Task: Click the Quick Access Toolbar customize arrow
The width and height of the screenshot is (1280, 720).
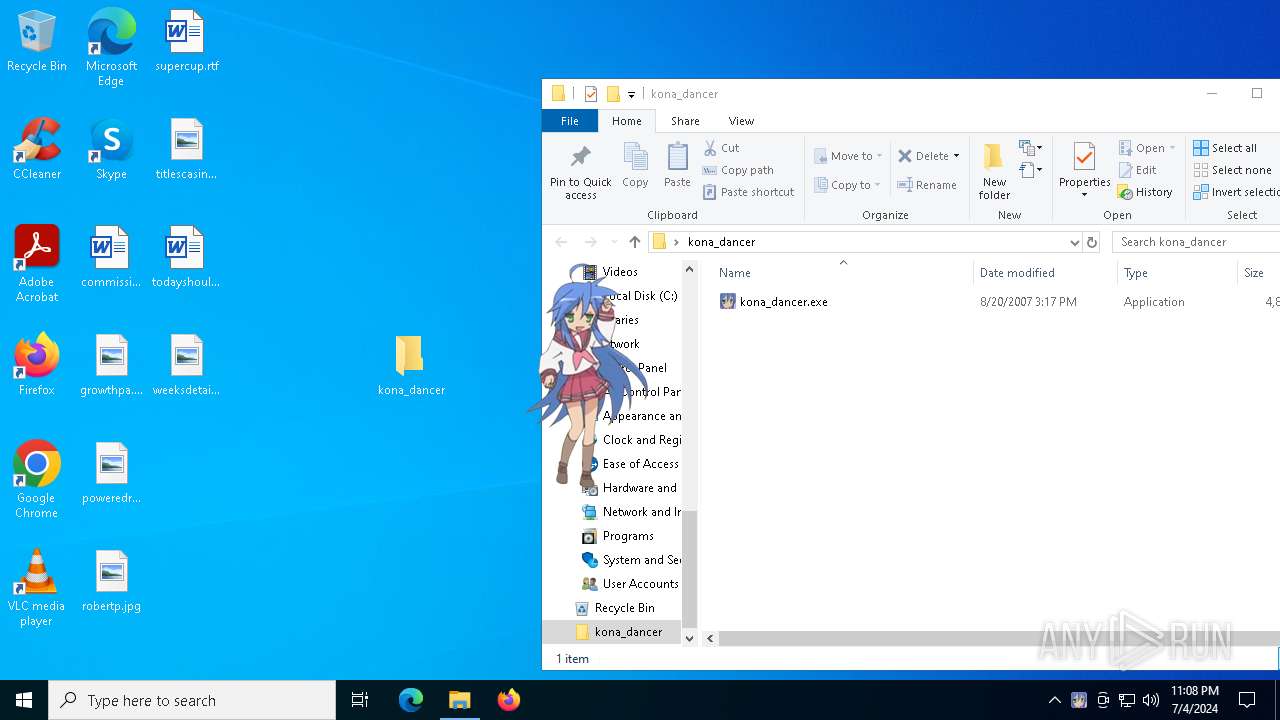Action: point(631,94)
